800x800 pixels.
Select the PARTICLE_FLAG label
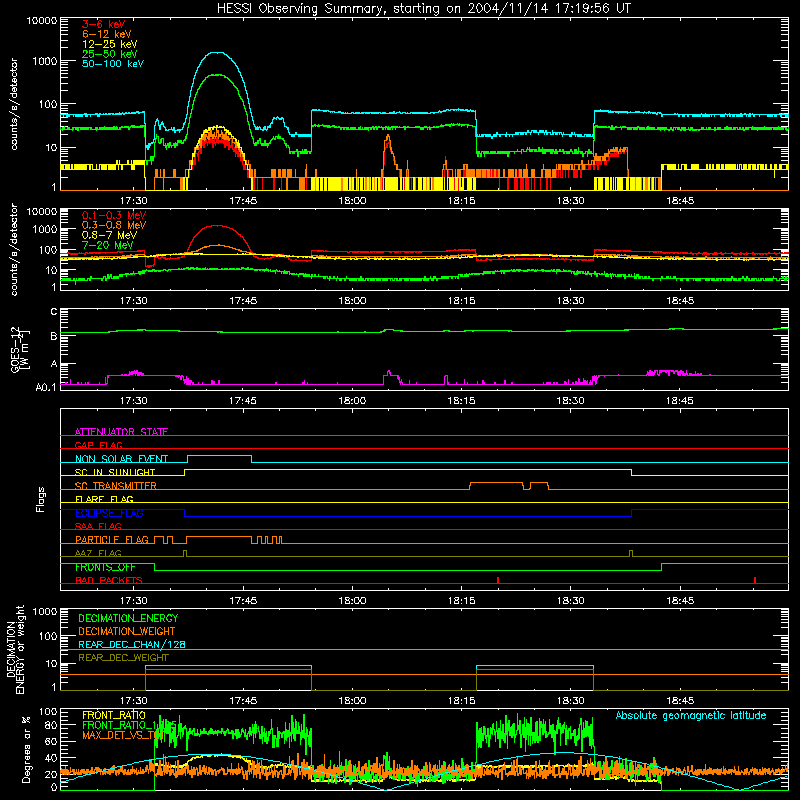point(112,539)
